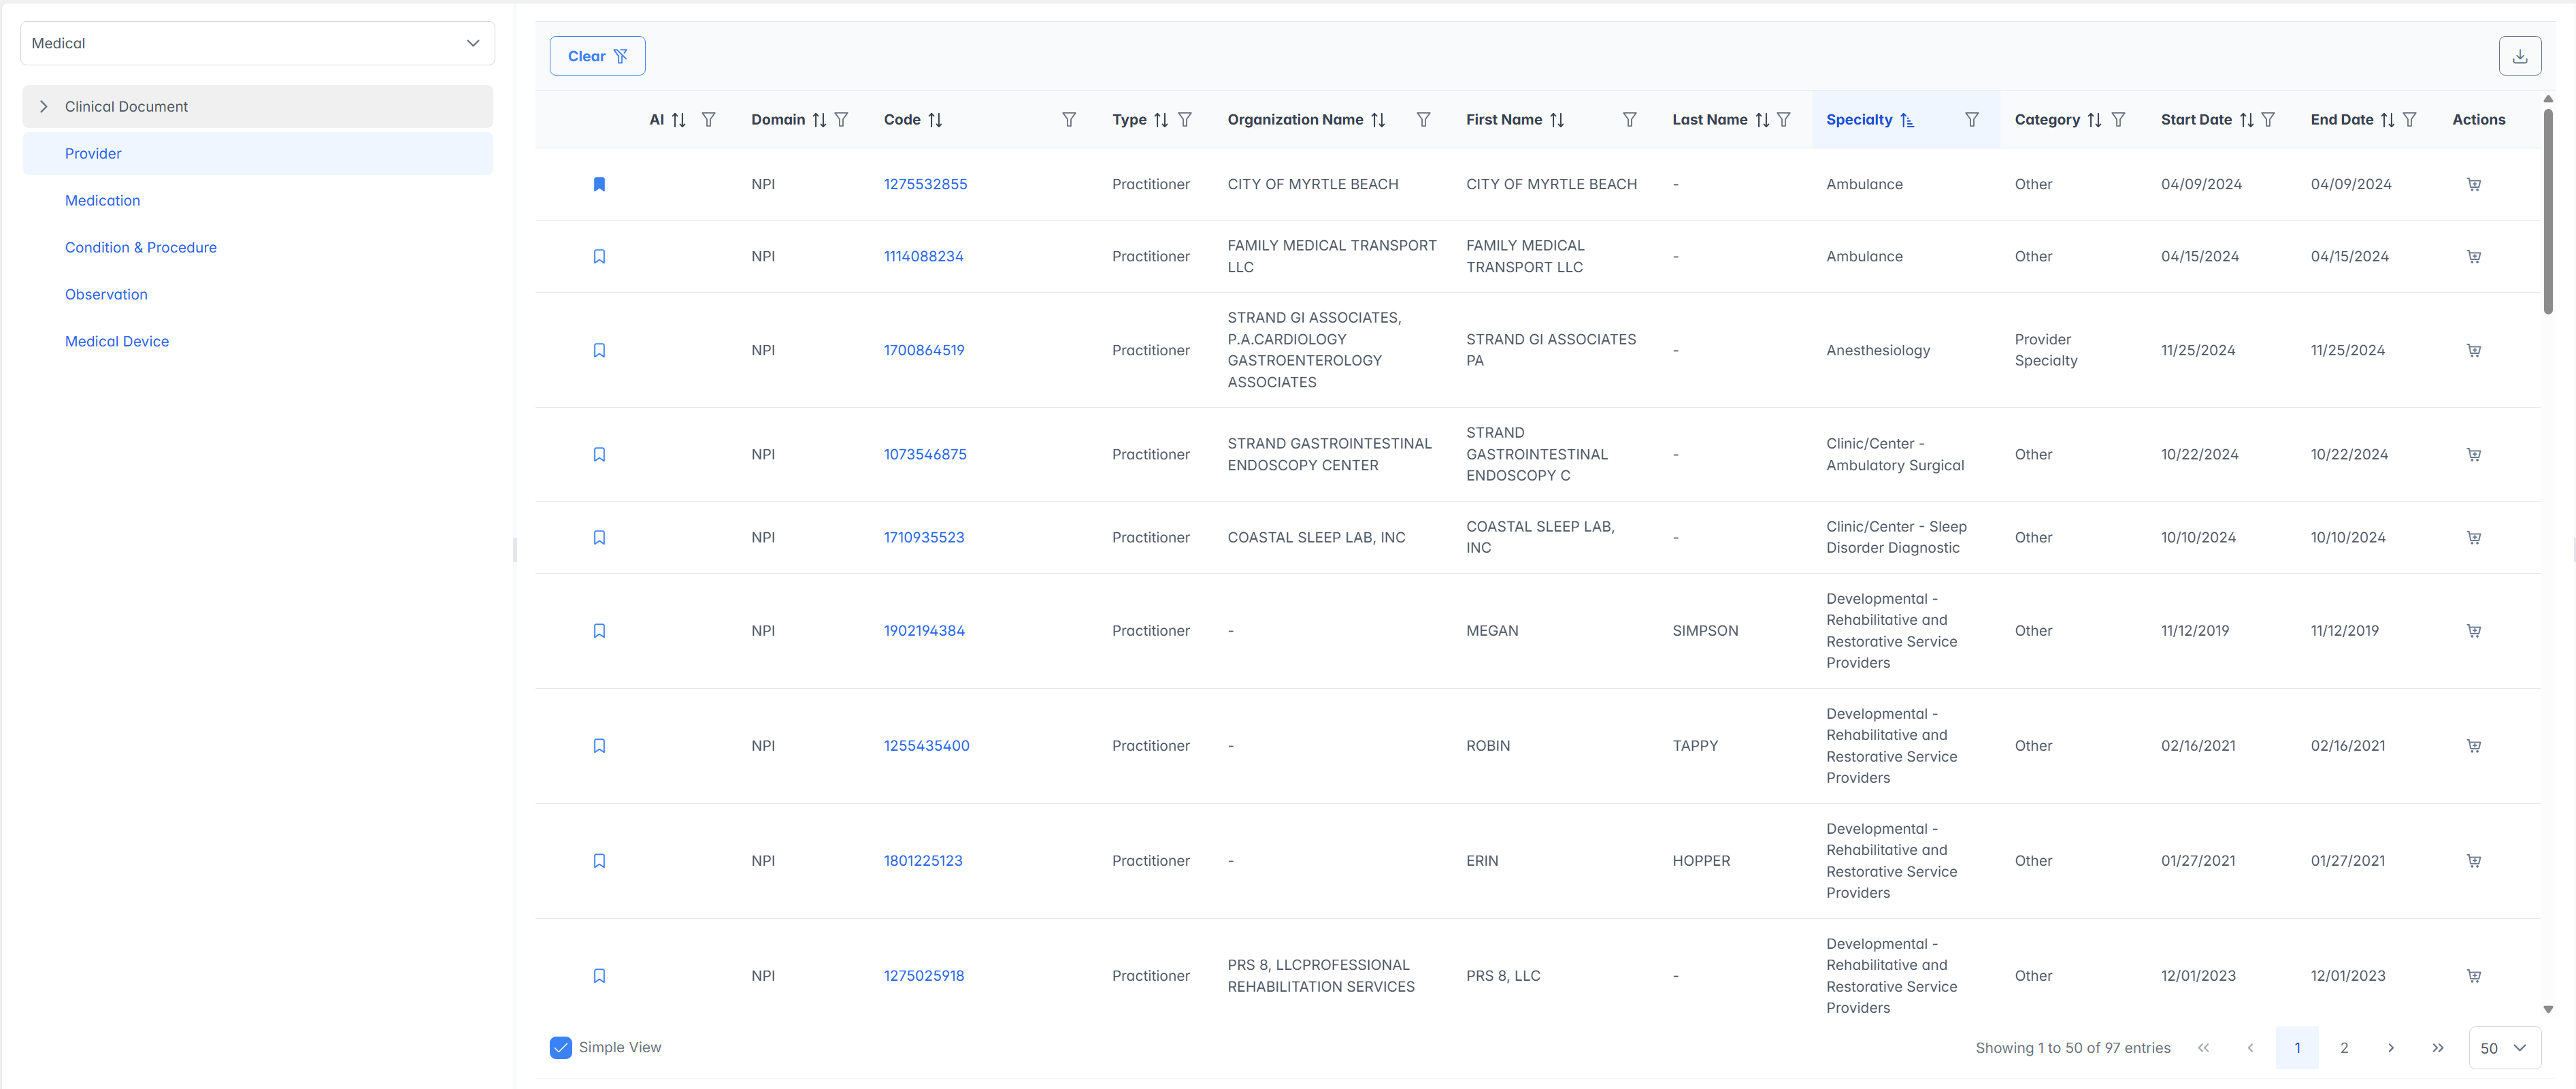Sort by the Code column arrows
This screenshot has height=1089, width=2576.
click(935, 120)
